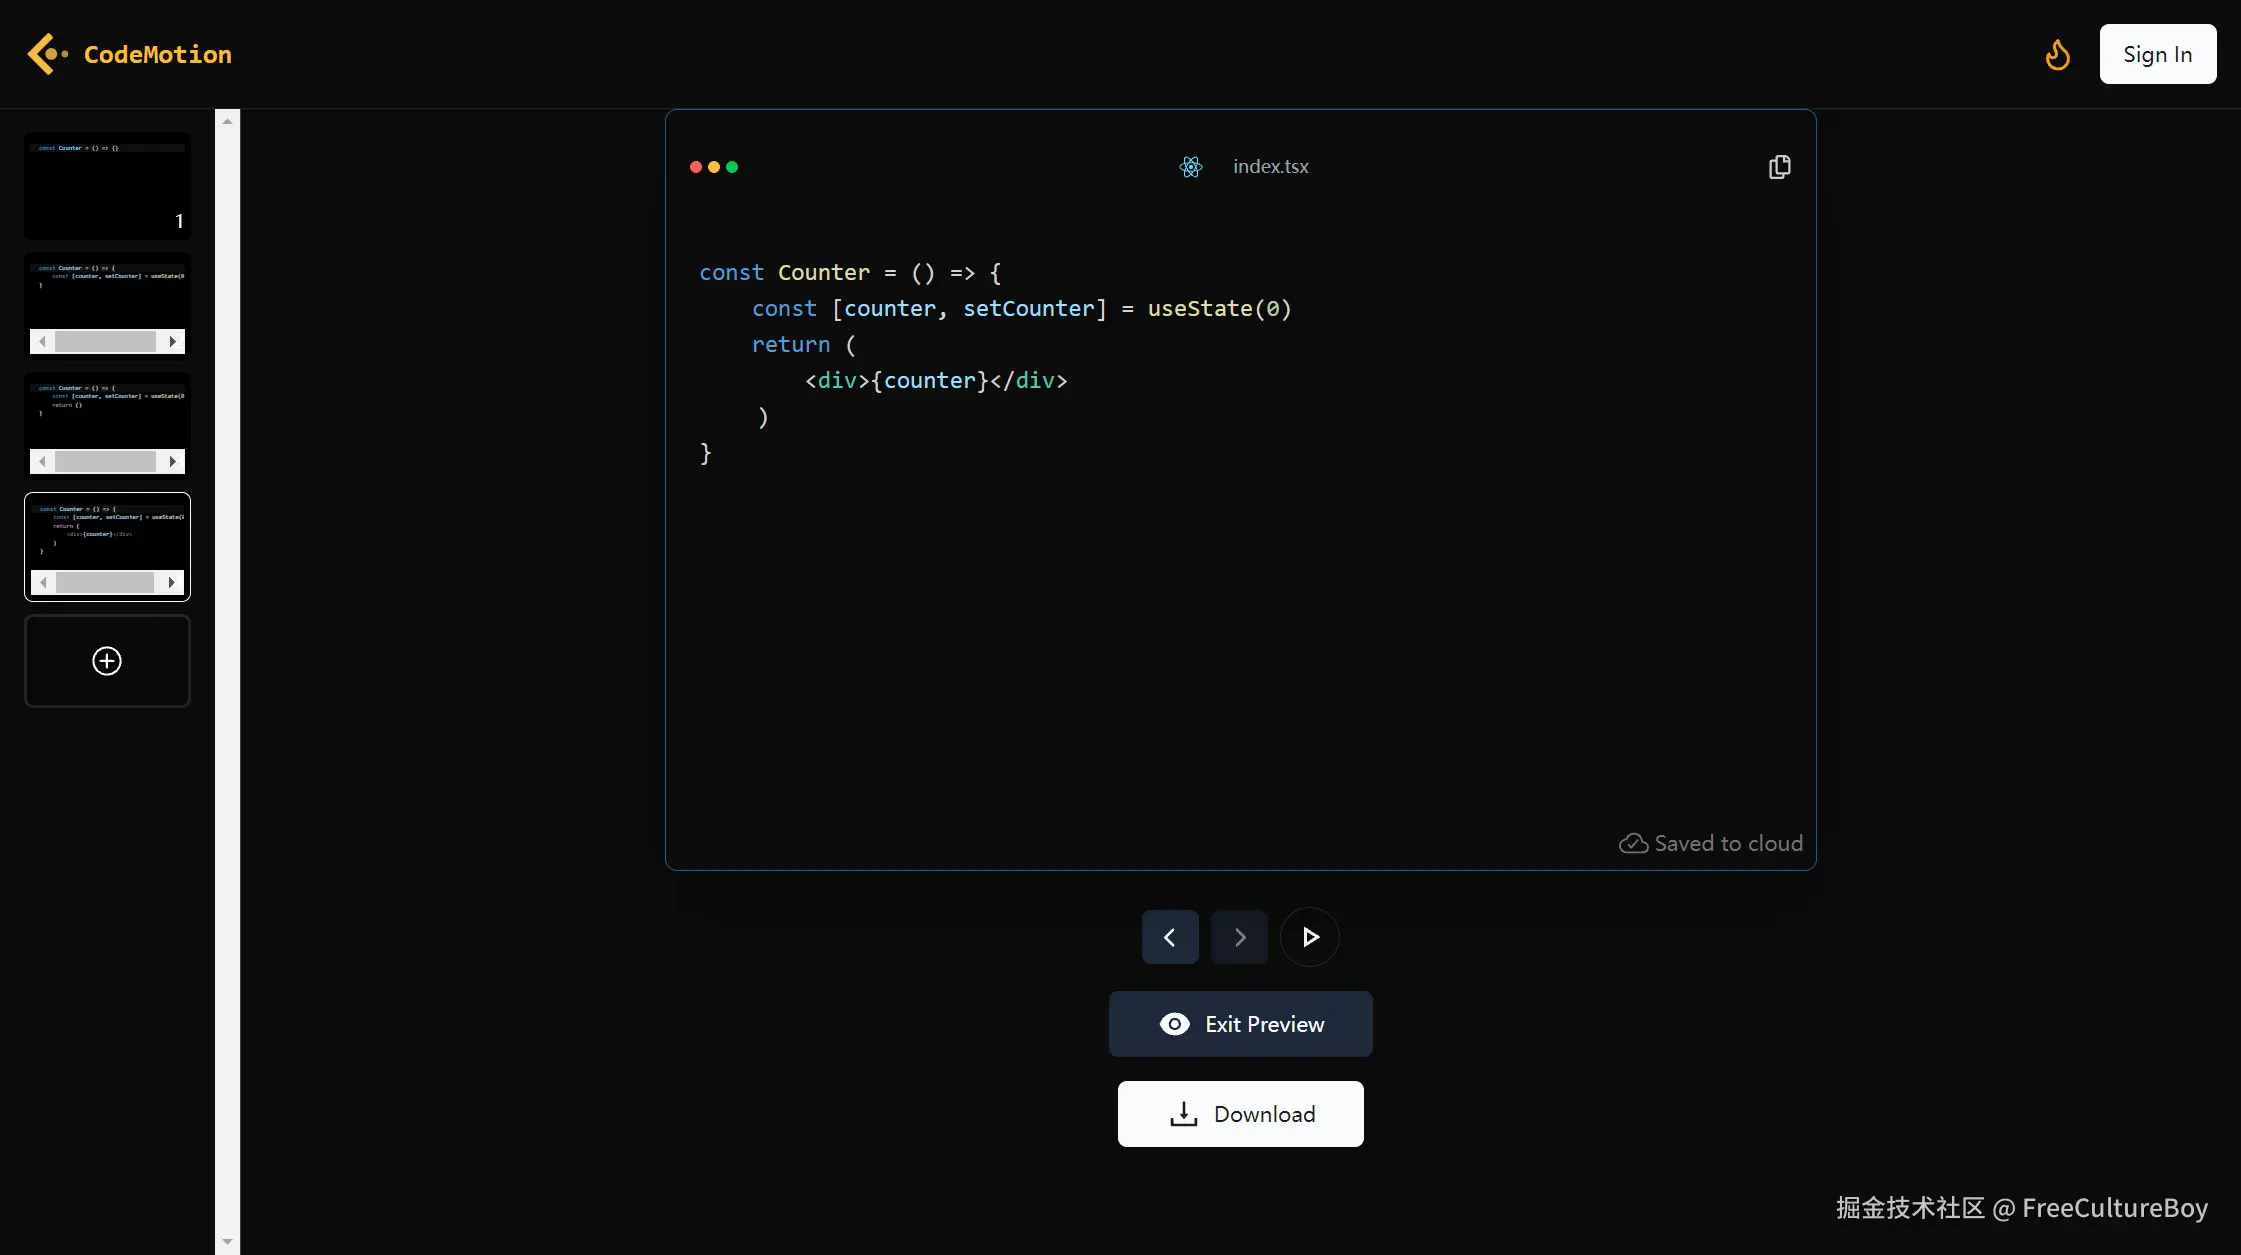Copy code with the clipboard icon
The width and height of the screenshot is (2241, 1255).
coord(1779,167)
